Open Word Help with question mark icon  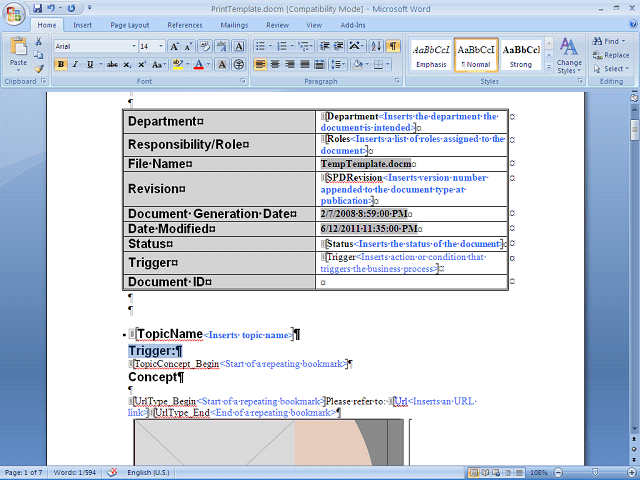pos(632,24)
